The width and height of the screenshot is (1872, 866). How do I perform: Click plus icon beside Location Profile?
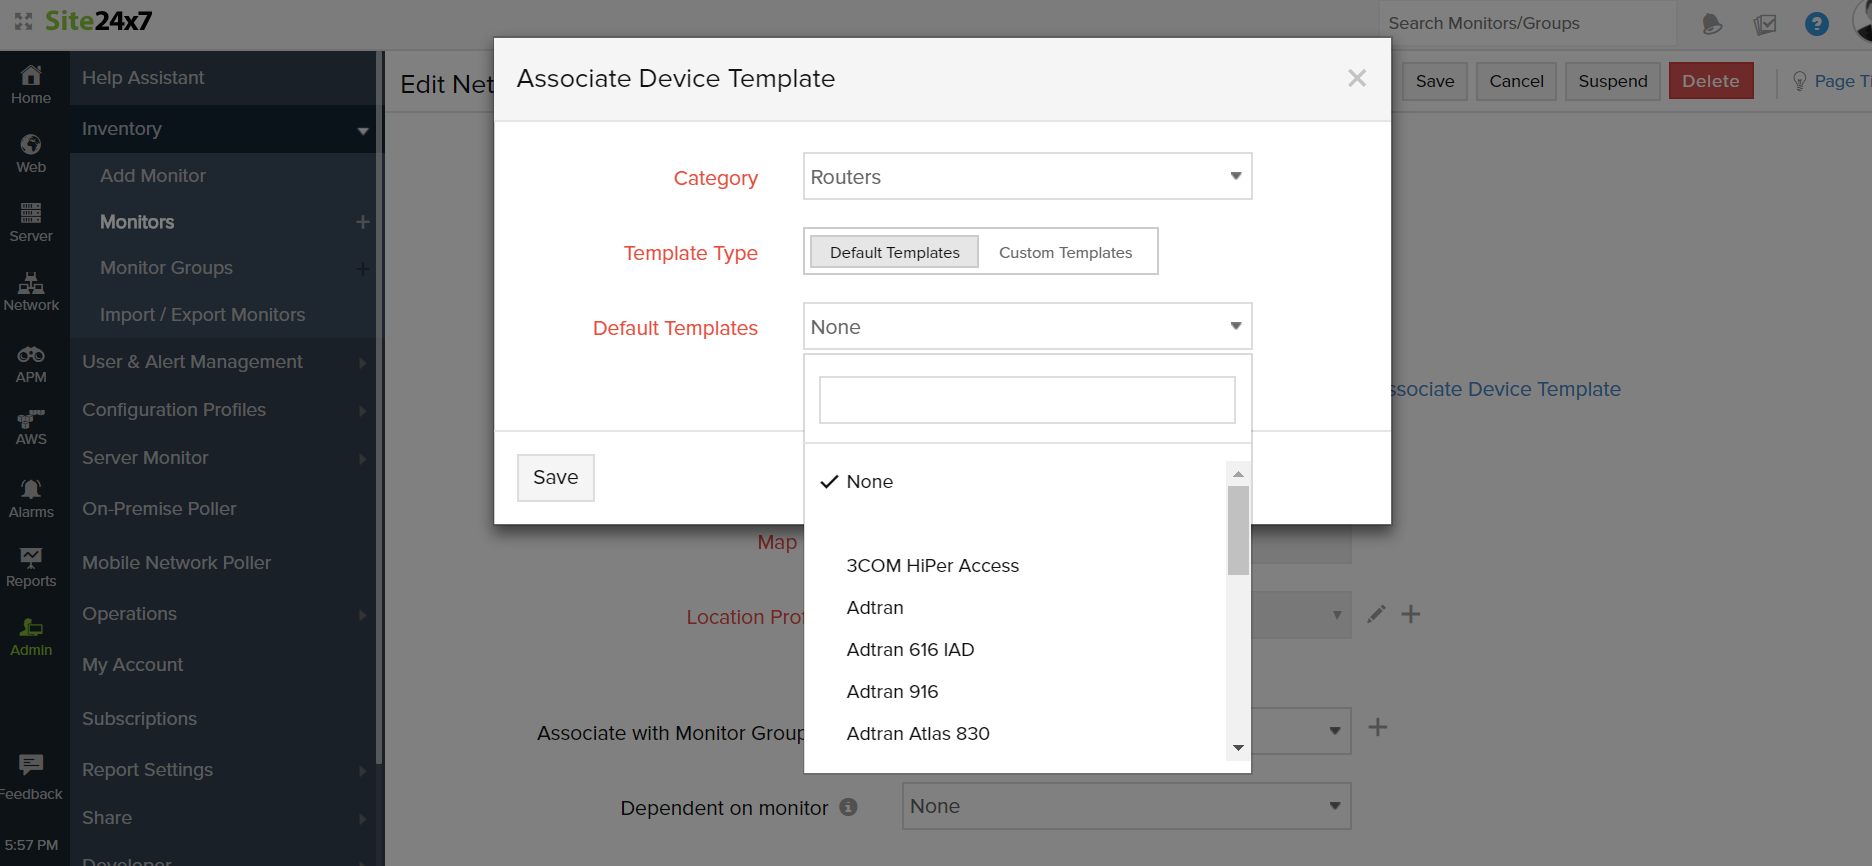(1411, 614)
